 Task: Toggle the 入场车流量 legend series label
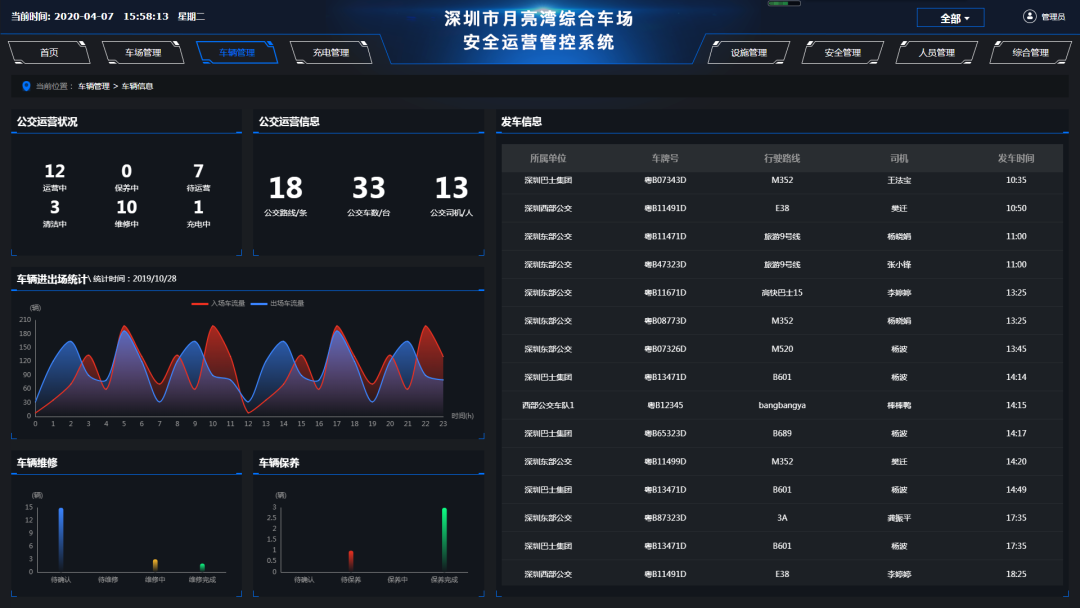[x=228, y=303]
